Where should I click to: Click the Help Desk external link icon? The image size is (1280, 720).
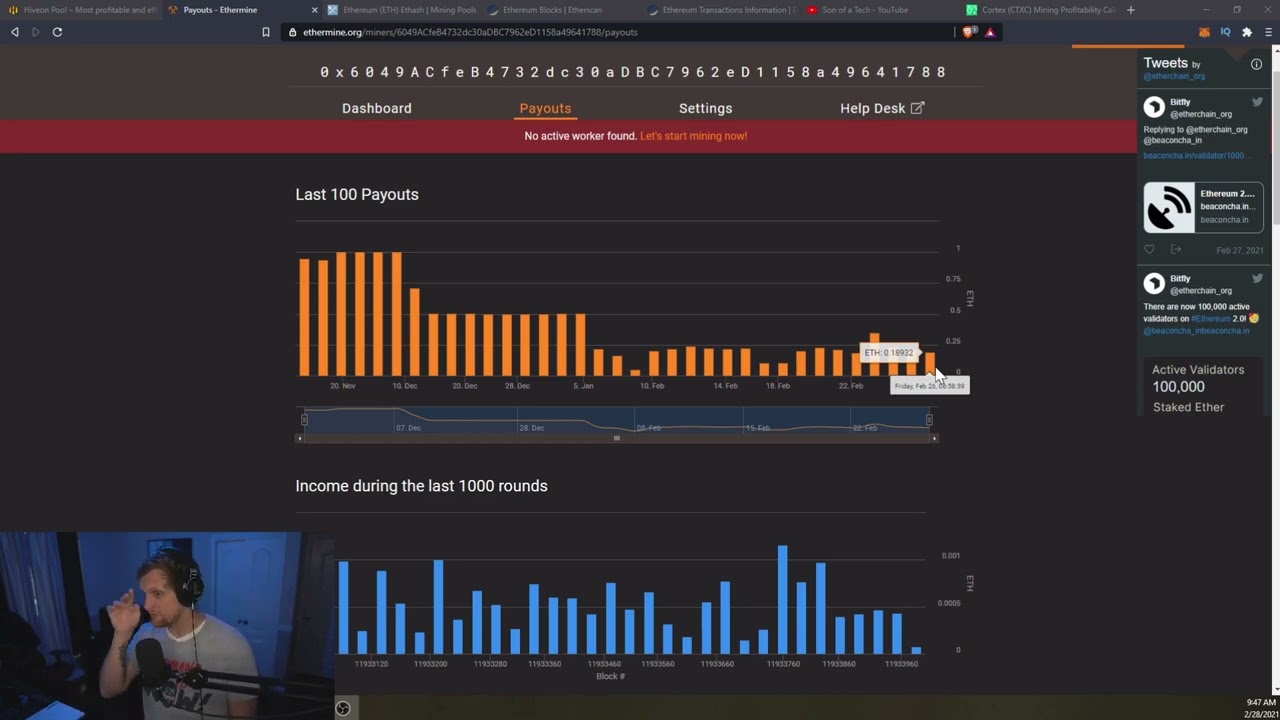(x=918, y=108)
